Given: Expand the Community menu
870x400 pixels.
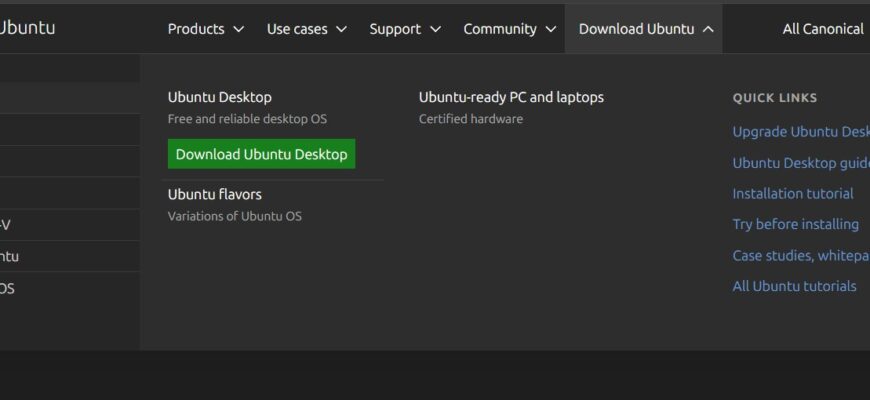Looking at the screenshot, I should [510, 29].
